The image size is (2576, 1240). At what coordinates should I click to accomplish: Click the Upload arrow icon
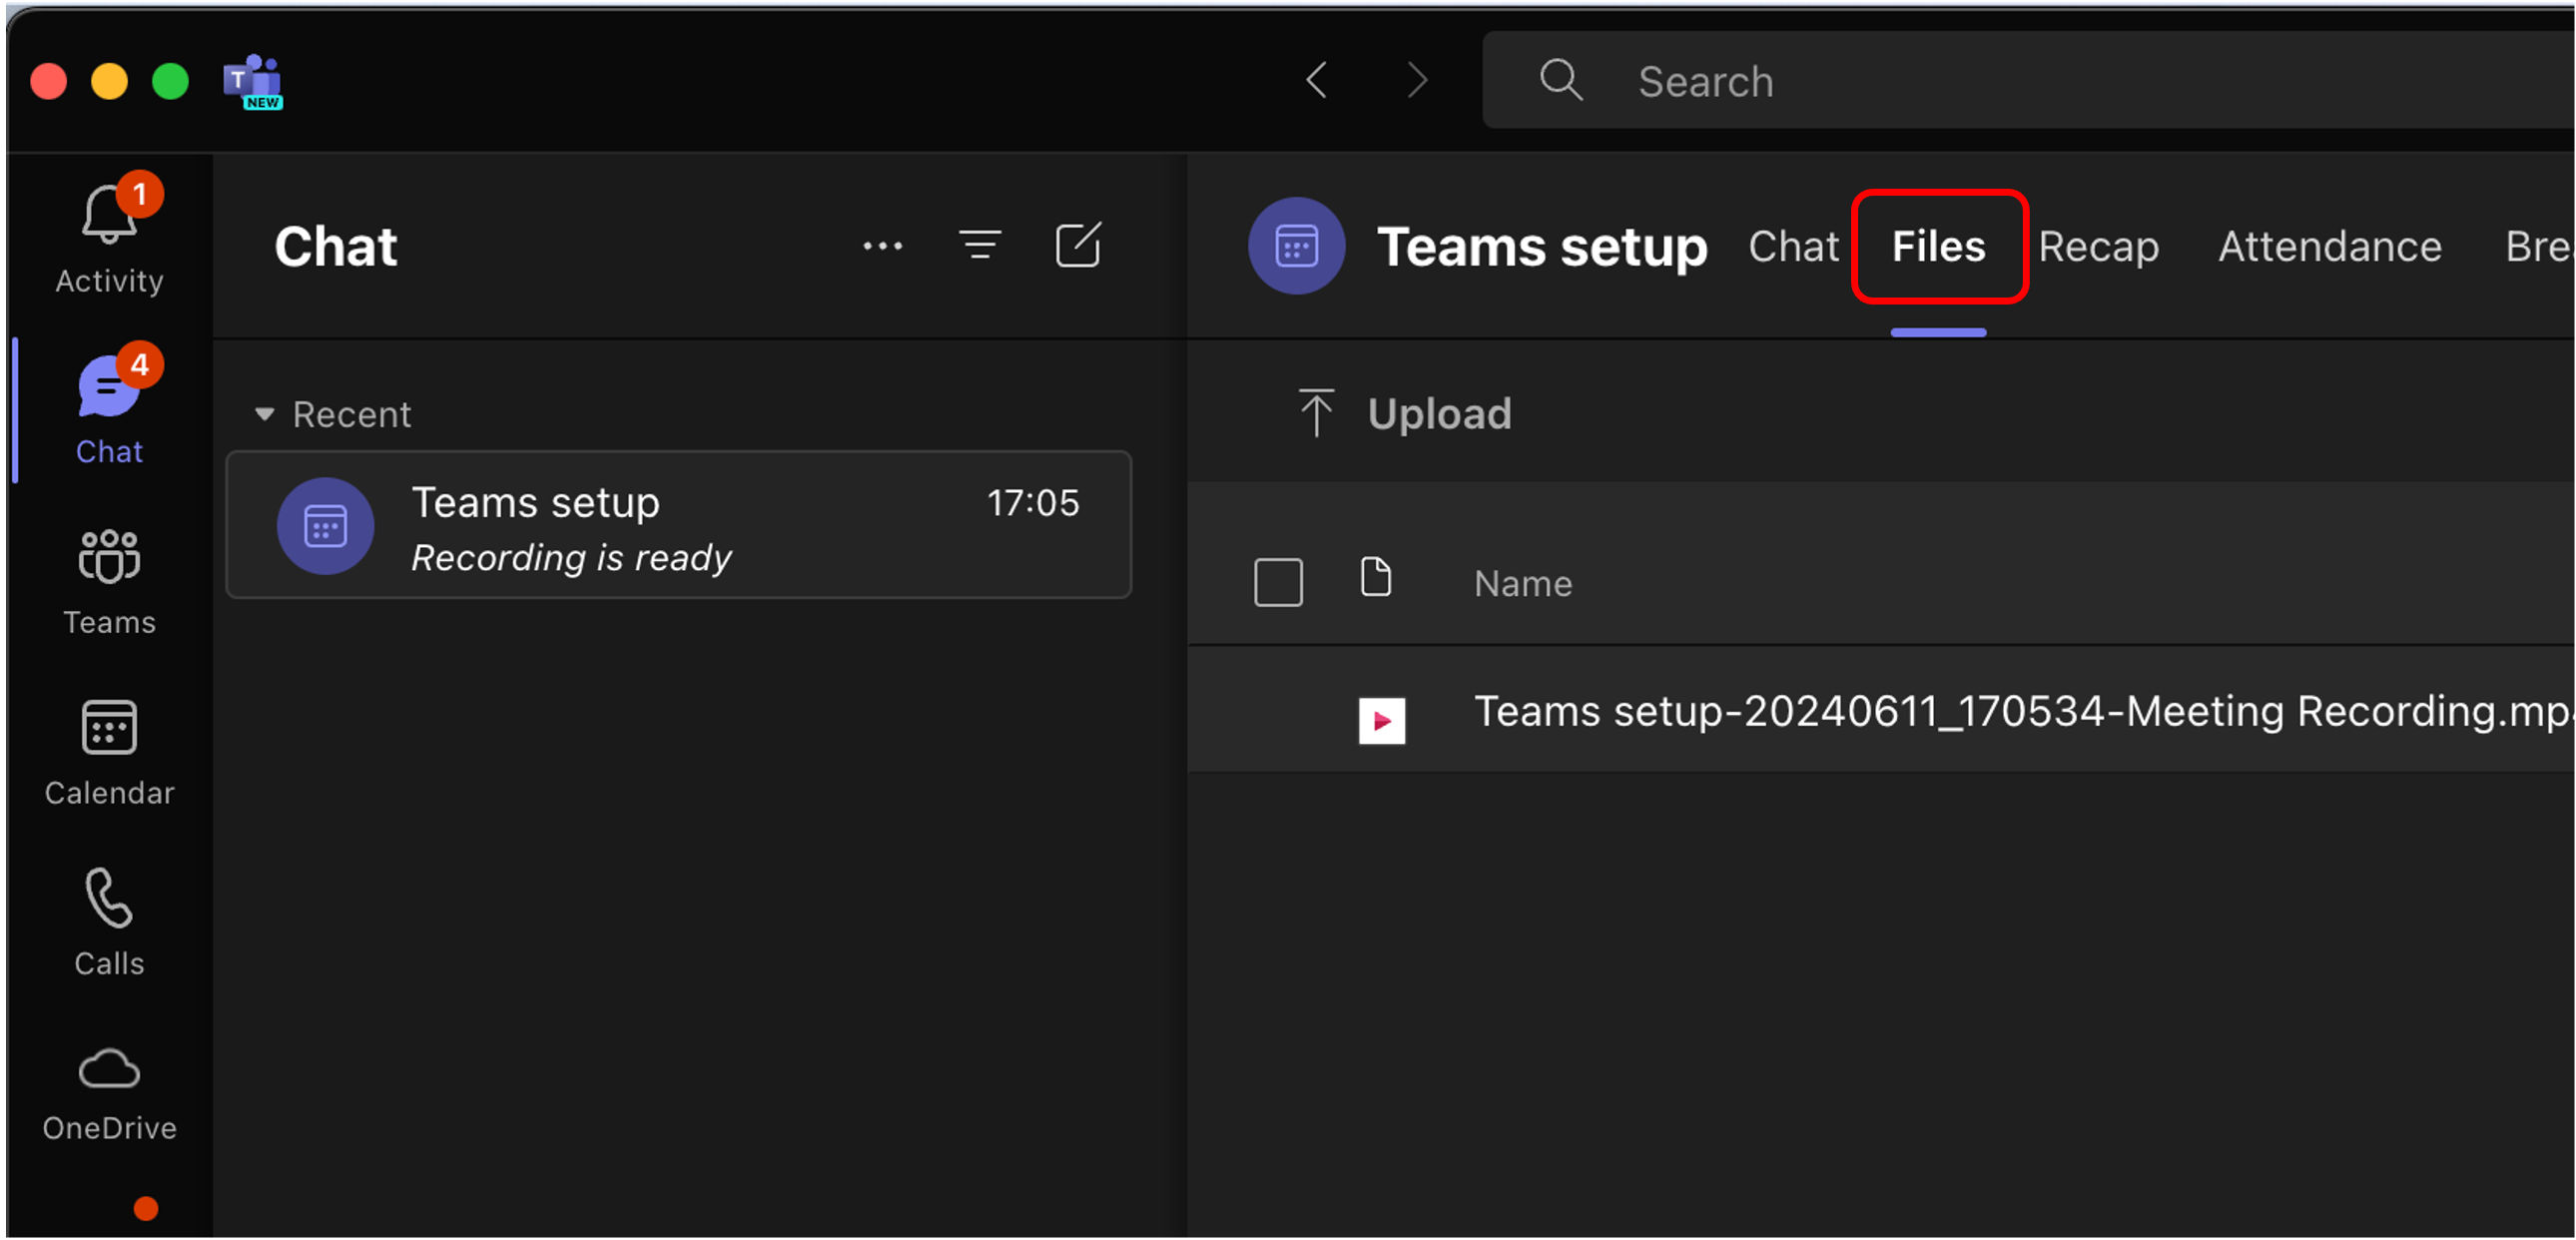click(1316, 413)
